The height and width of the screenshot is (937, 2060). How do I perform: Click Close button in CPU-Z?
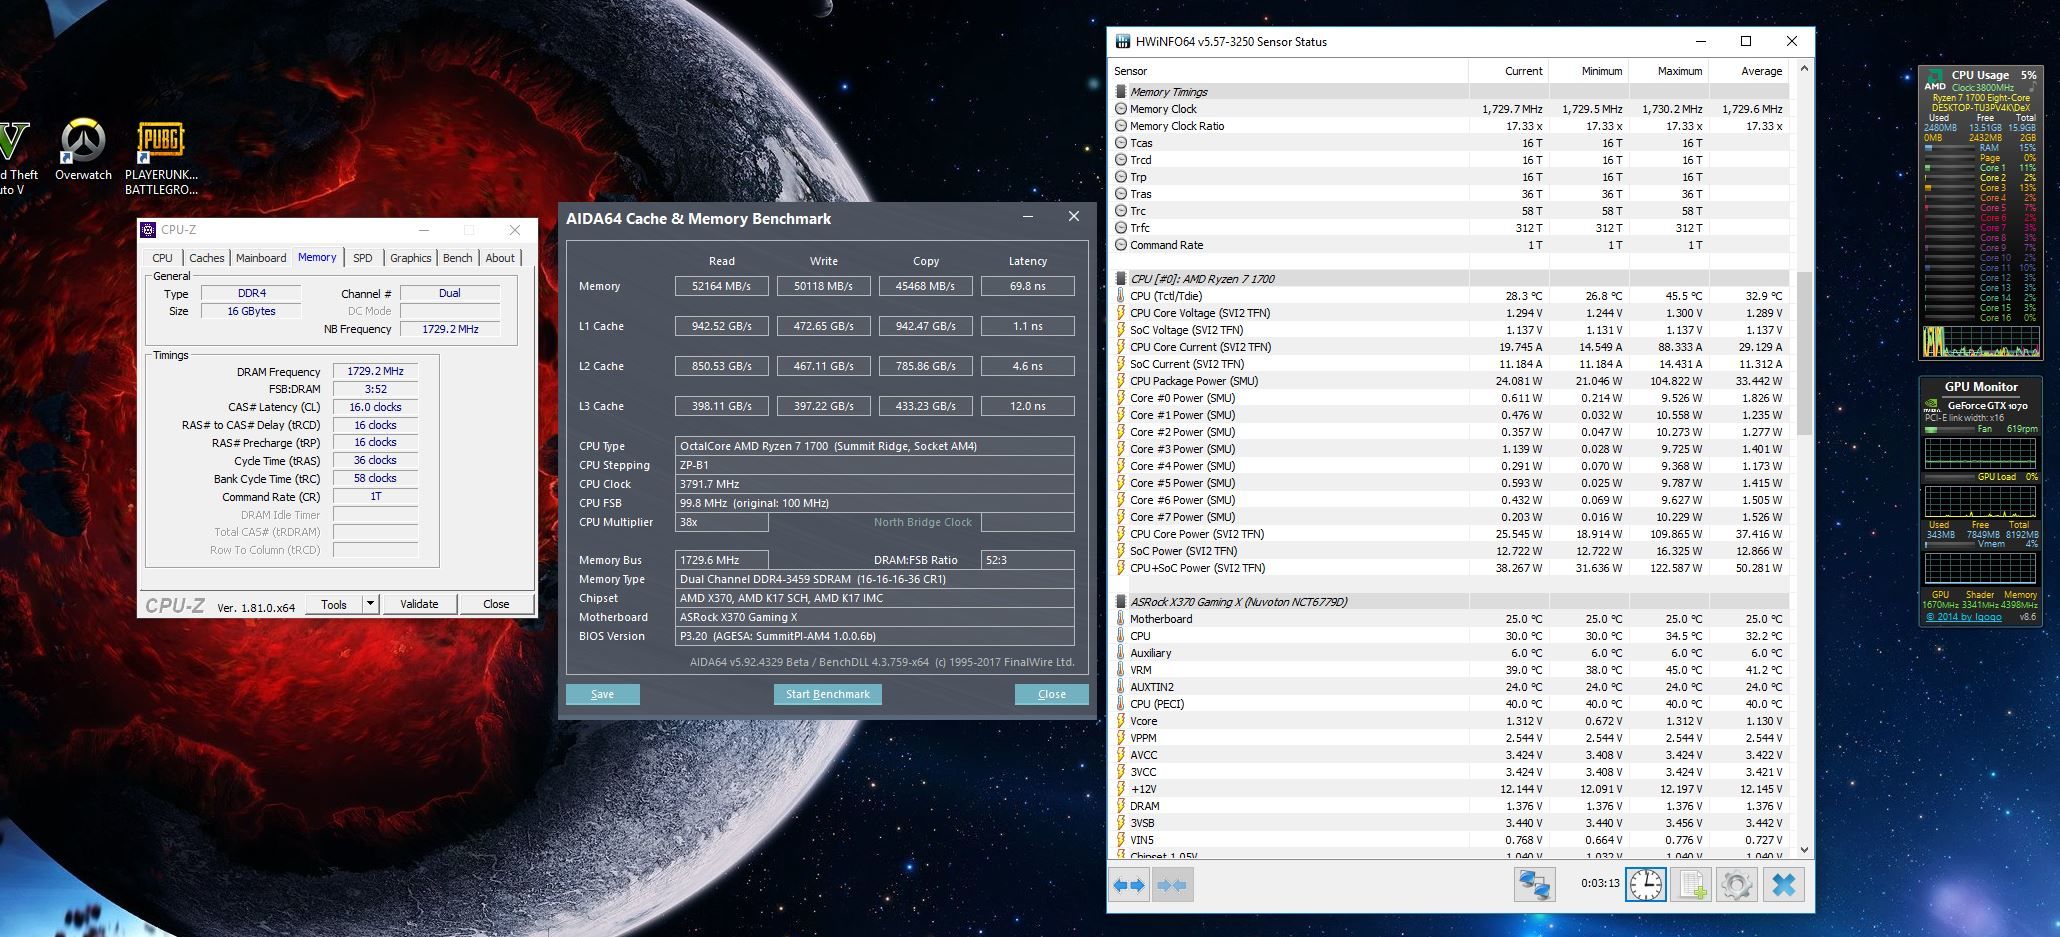tap(496, 604)
